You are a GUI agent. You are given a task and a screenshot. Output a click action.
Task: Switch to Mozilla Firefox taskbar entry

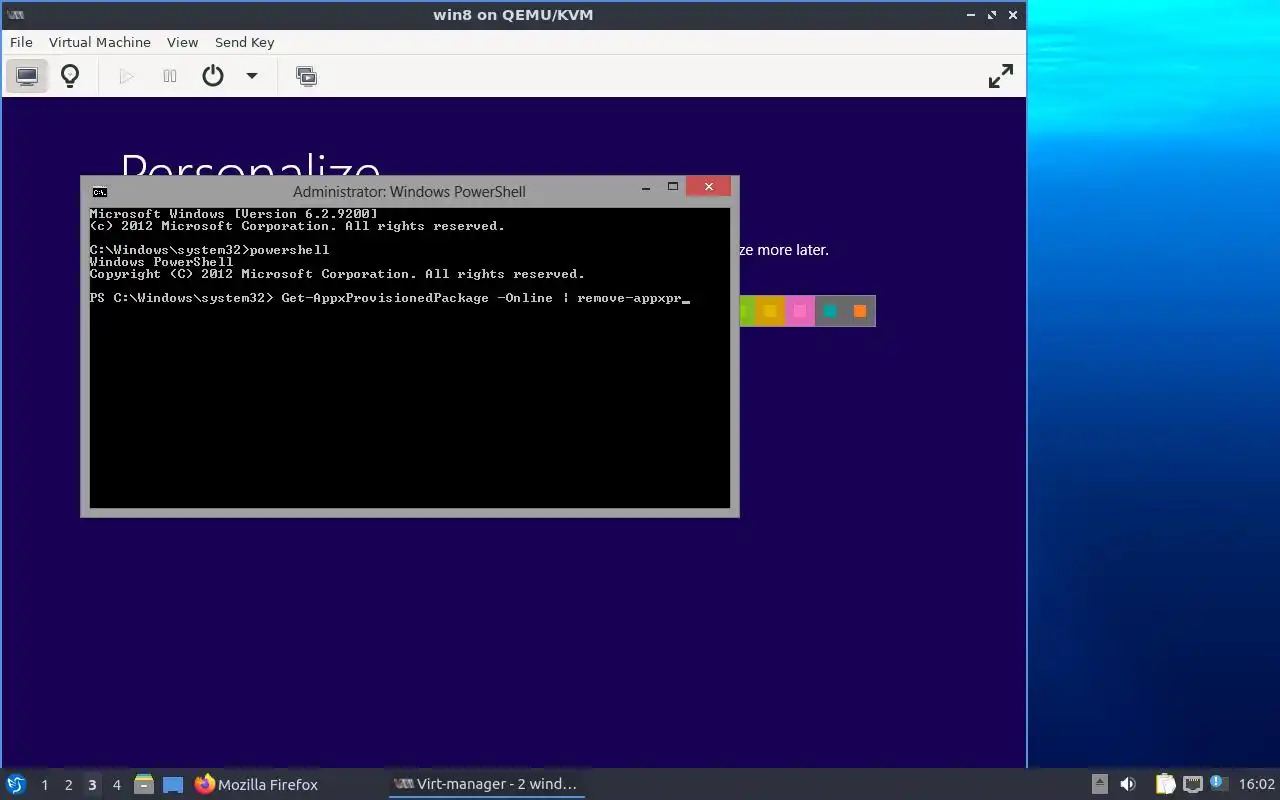click(256, 785)
